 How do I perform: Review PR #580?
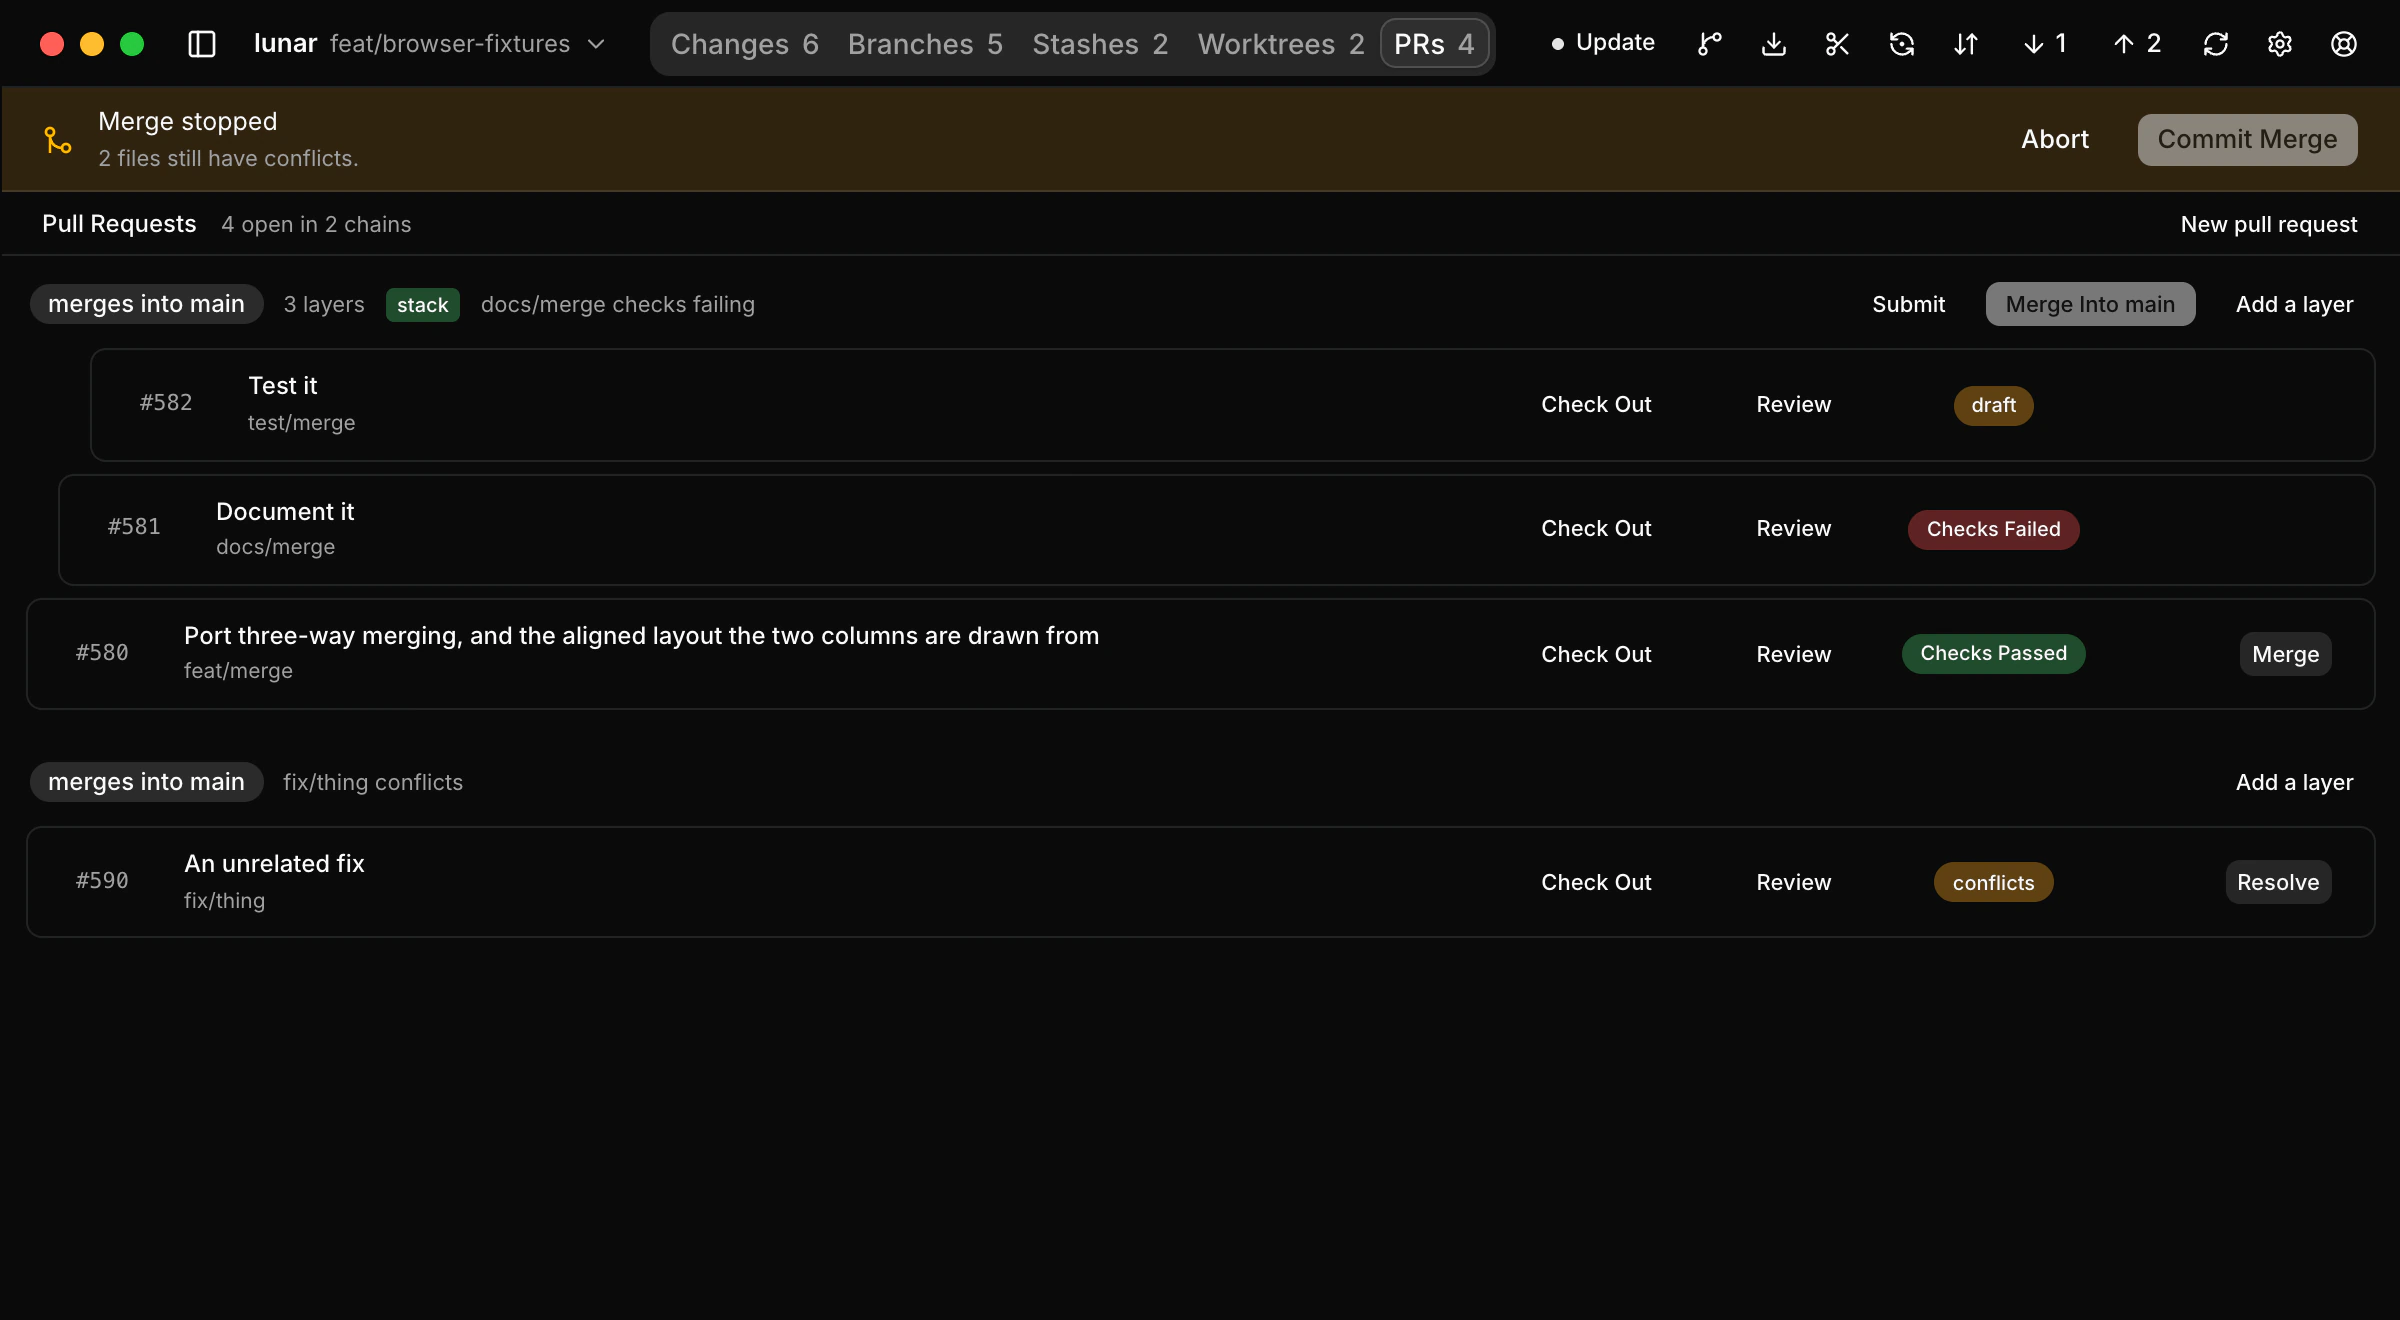(1794, 654)
